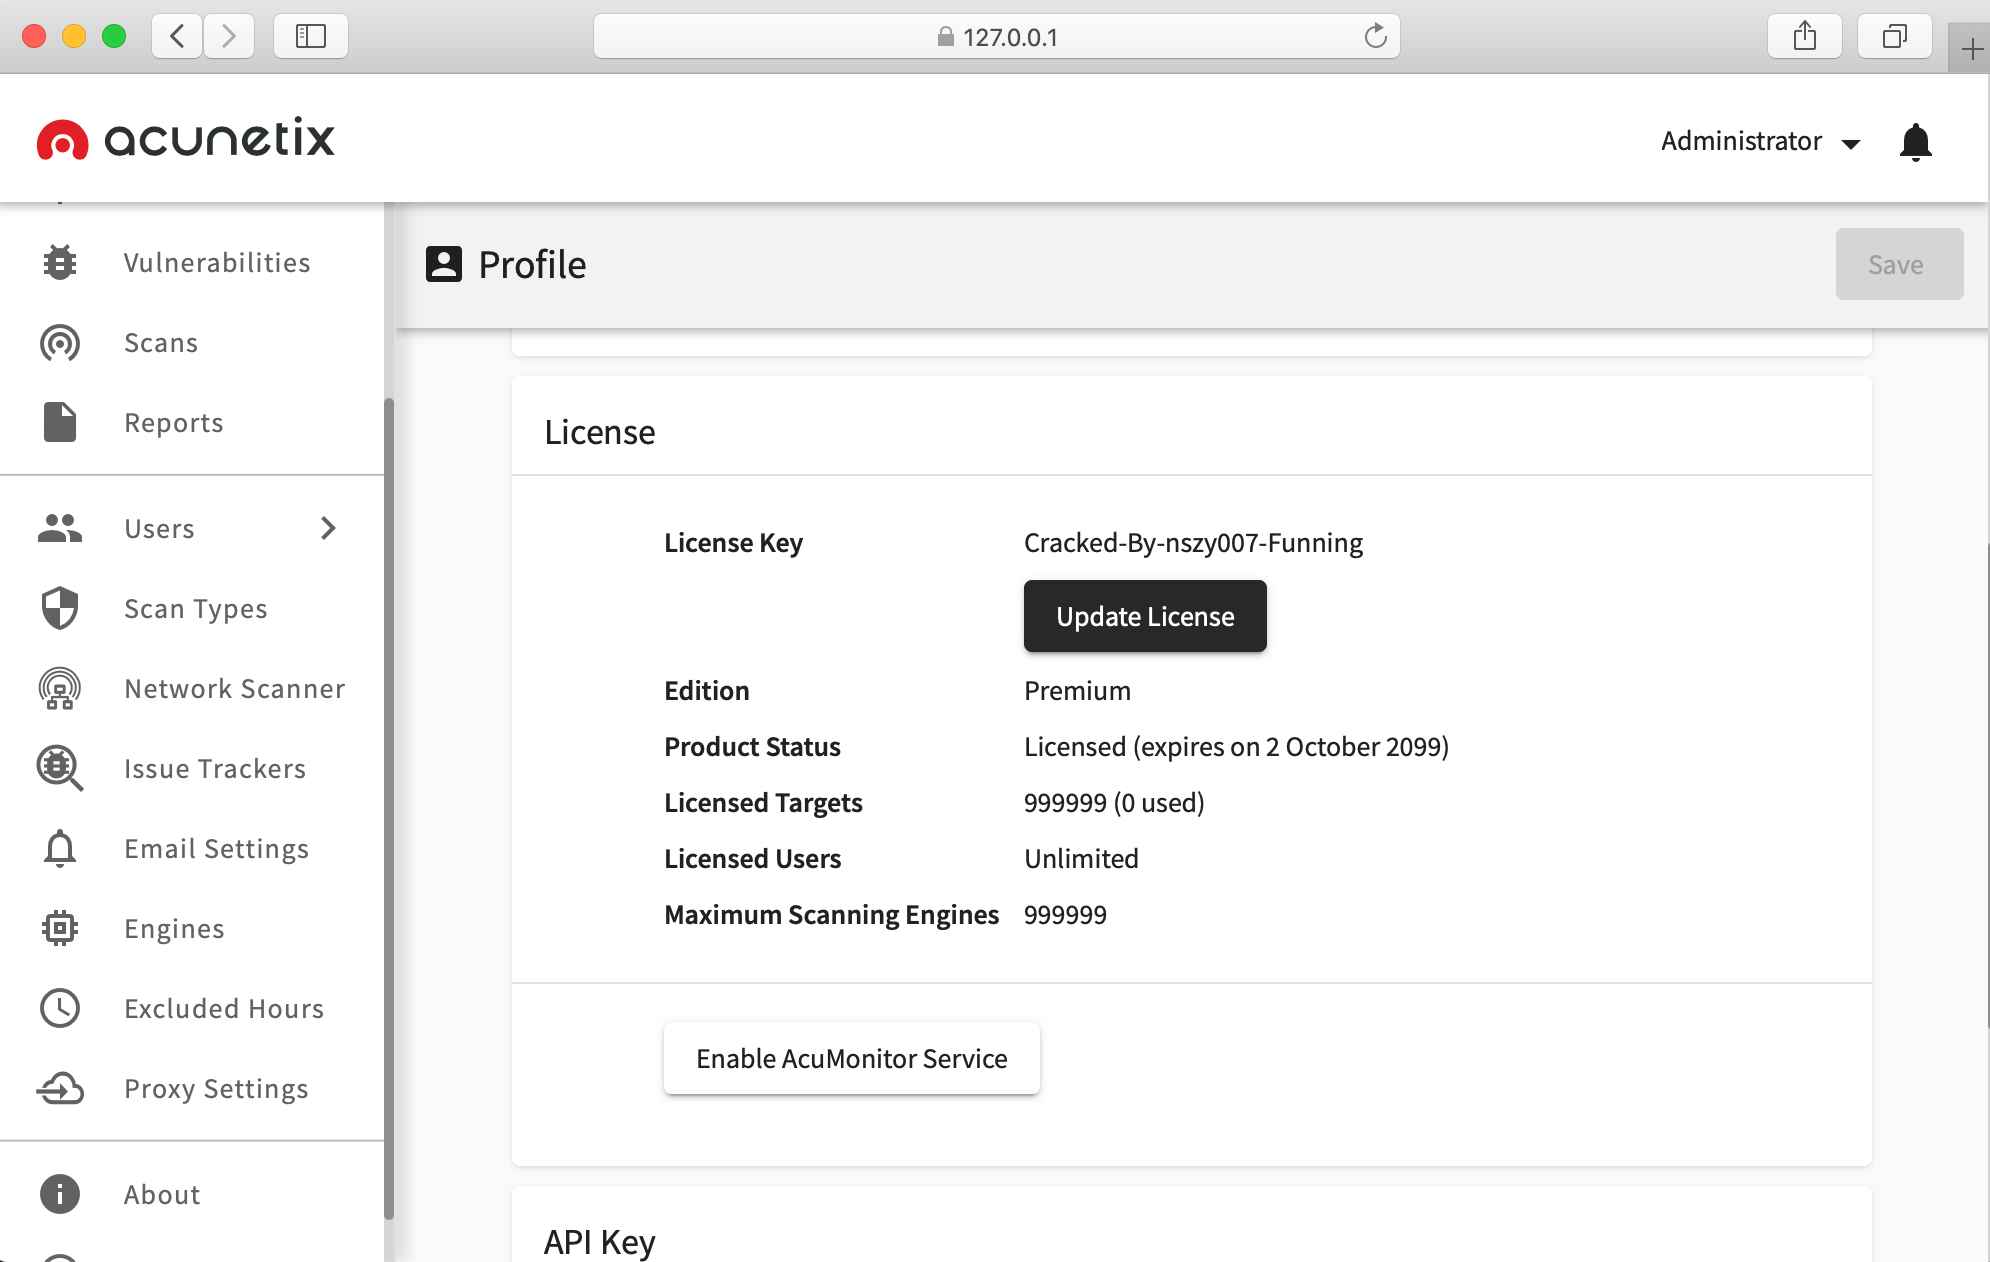Click the Excluded Hours clock icon

[x=60, y=1008]
